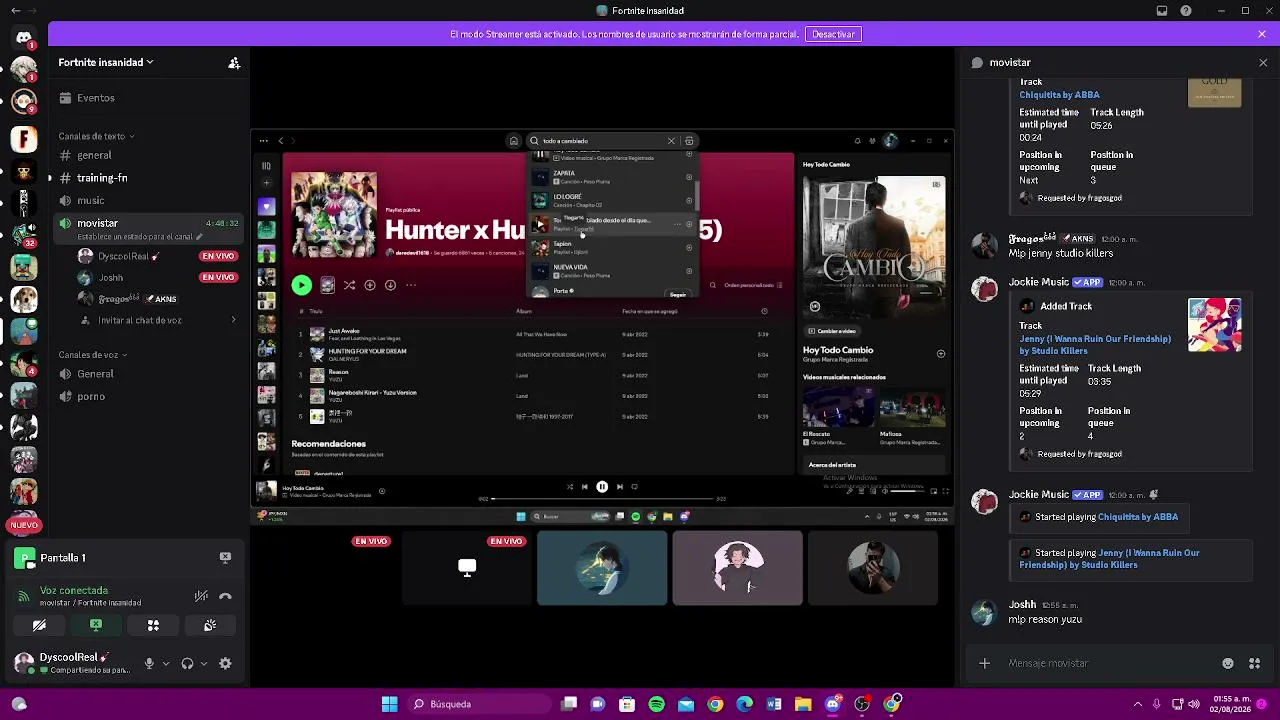Open Discord user settings gear
The width and height of the screenshot is (1280, 720).
[225, 663]
